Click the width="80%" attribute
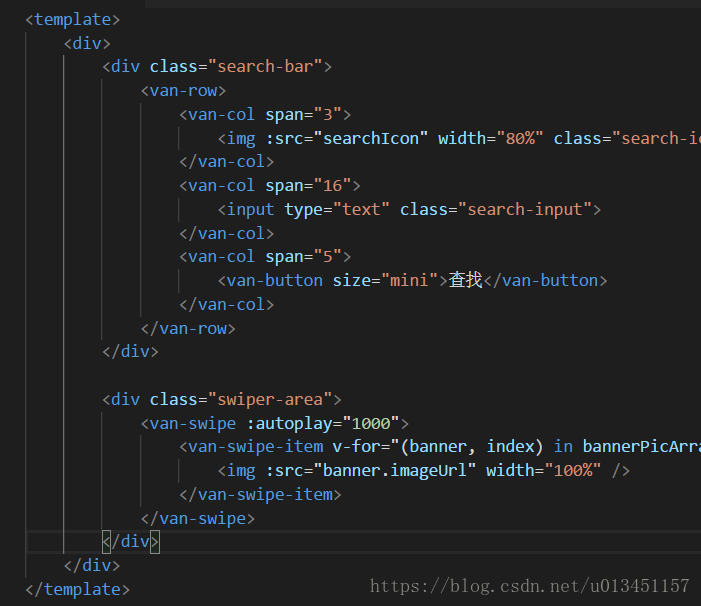The image size is (701, 606). point(490,139)
